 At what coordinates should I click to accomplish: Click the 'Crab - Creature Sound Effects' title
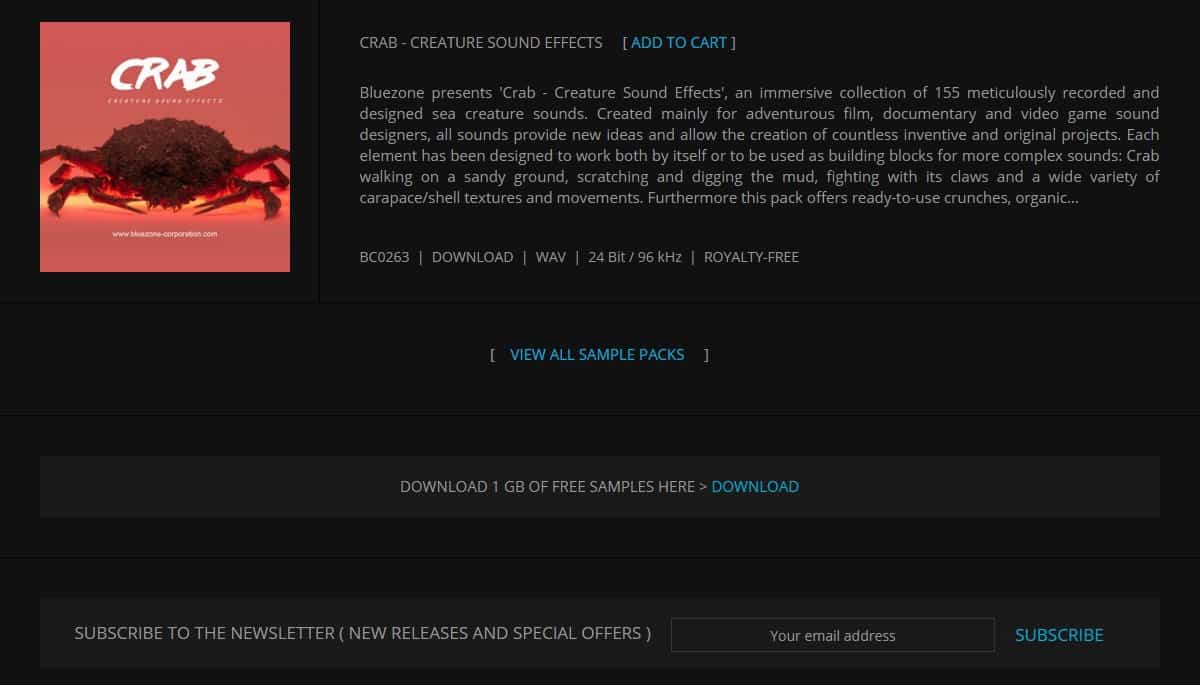481,43
